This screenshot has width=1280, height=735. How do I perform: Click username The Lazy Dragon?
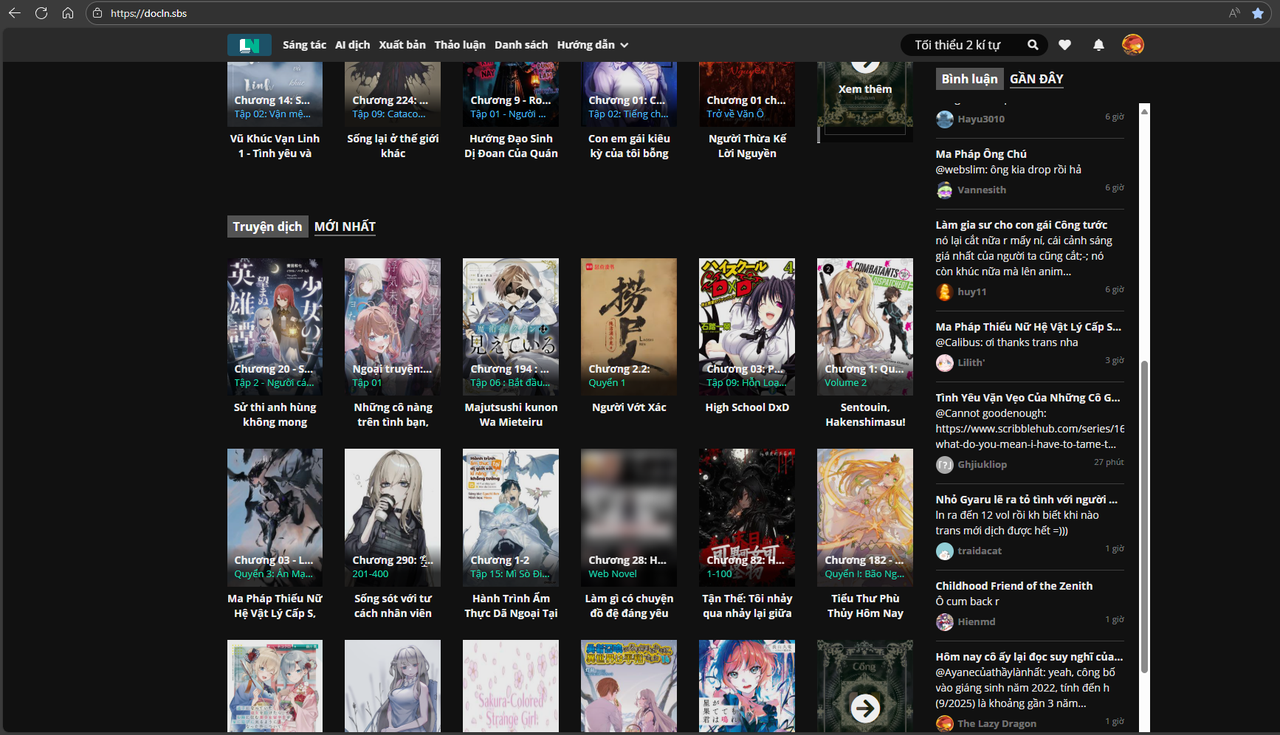(x=997, y=723)
